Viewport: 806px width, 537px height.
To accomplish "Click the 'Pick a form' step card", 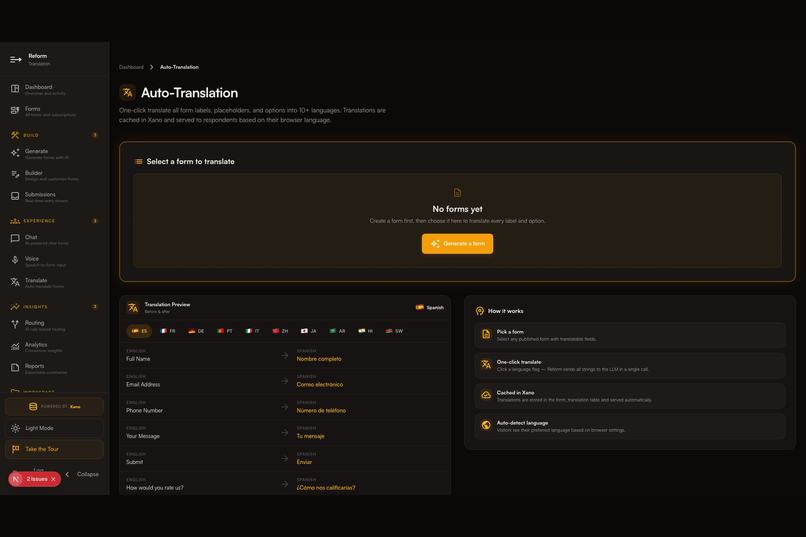I will tap(630, 335).
